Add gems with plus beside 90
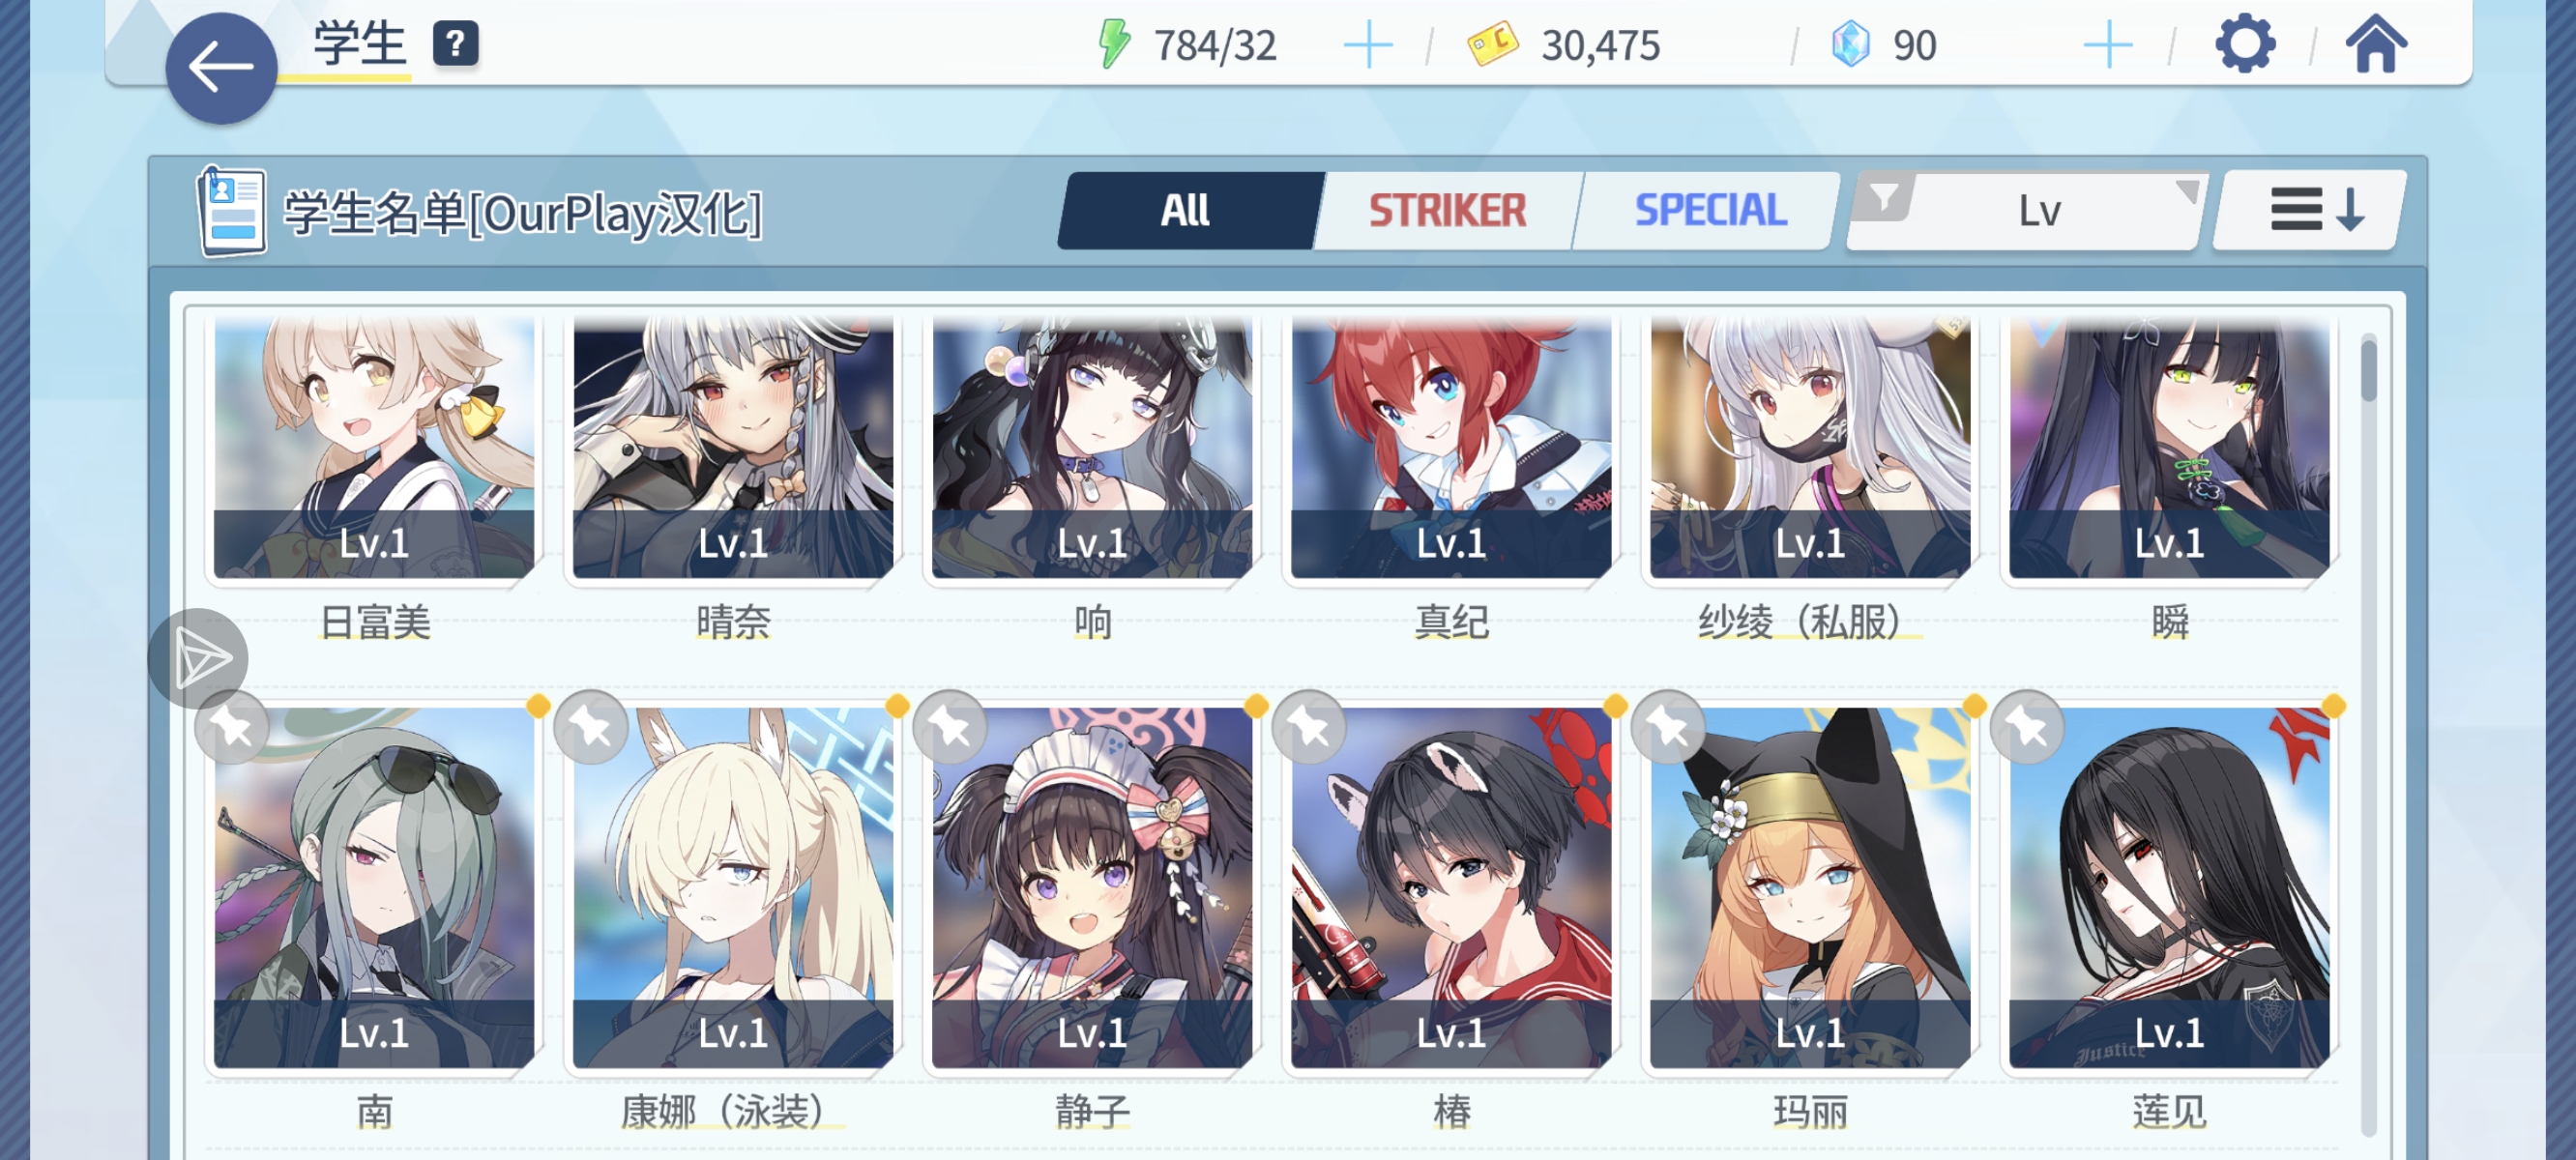 tap(2108, 46)
